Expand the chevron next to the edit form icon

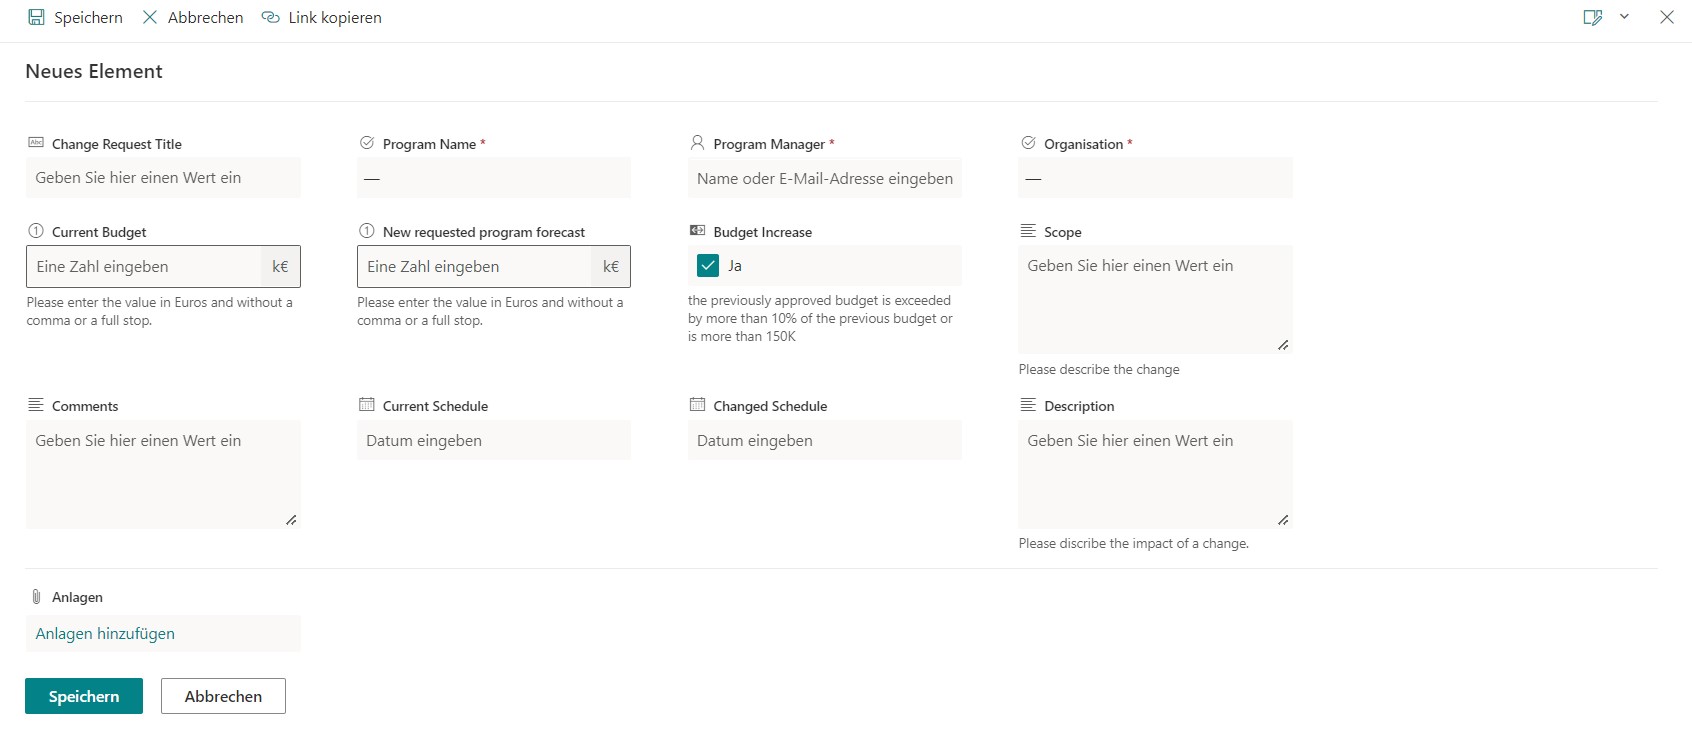point(1625,17)
